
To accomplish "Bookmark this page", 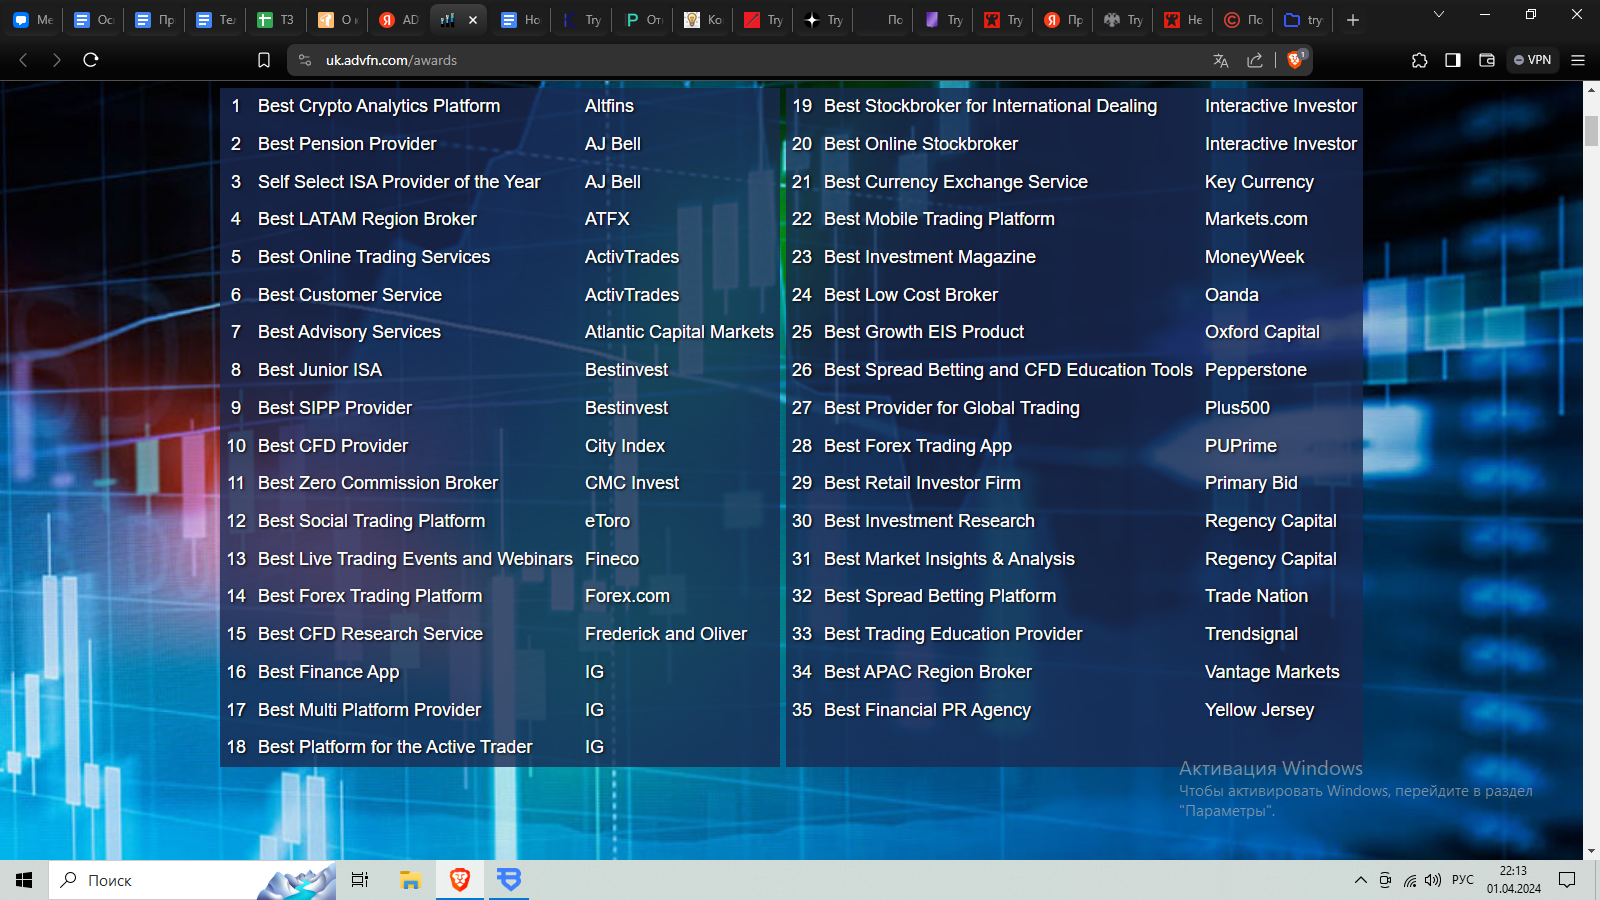I will 264,60.
